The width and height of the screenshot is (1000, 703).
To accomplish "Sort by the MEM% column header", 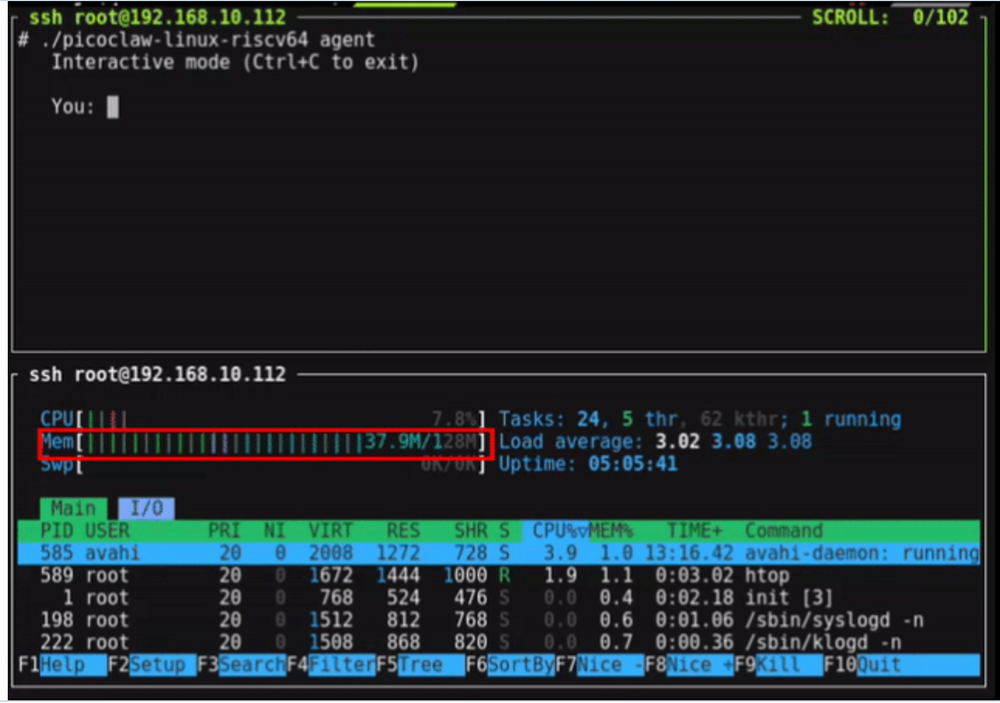I will (611, 530).
